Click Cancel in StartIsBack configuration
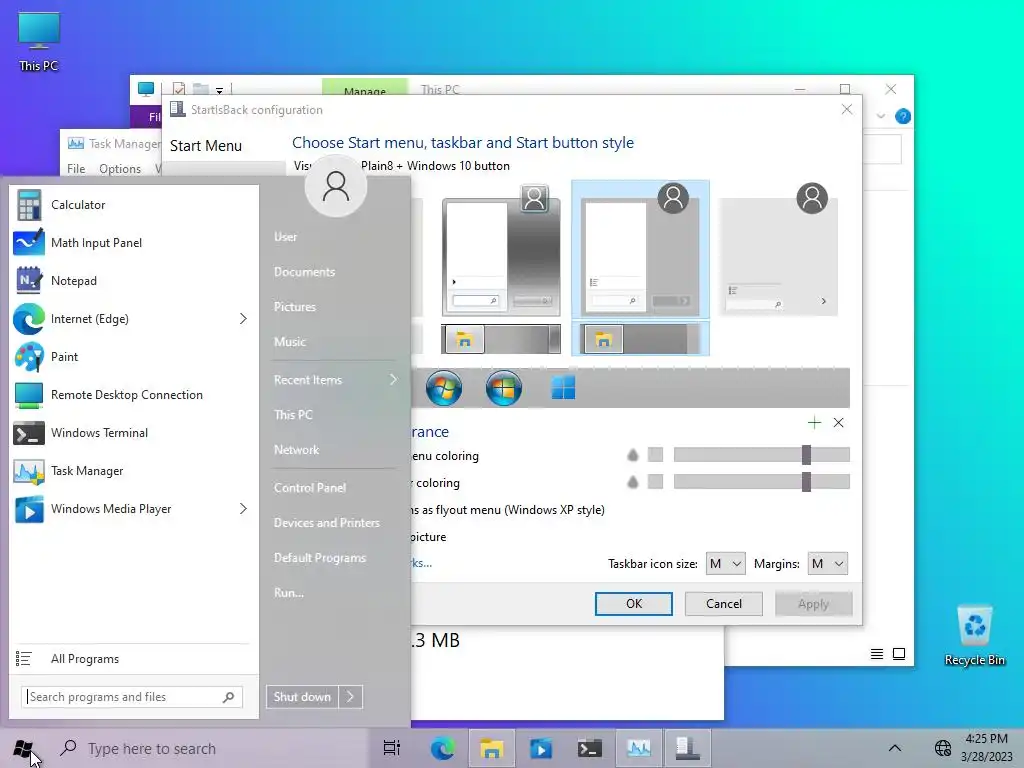Image resolution: width=1024 pixels, height=768 pixels. tap(724, 604)
